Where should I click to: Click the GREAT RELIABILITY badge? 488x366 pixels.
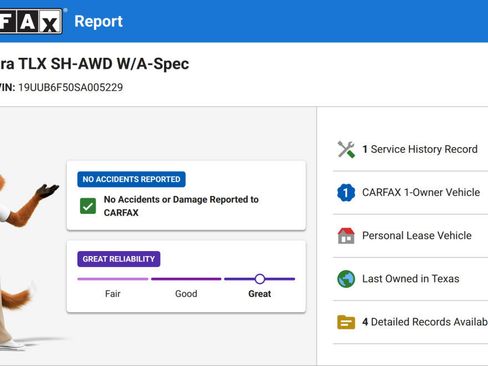click(119, 259)
